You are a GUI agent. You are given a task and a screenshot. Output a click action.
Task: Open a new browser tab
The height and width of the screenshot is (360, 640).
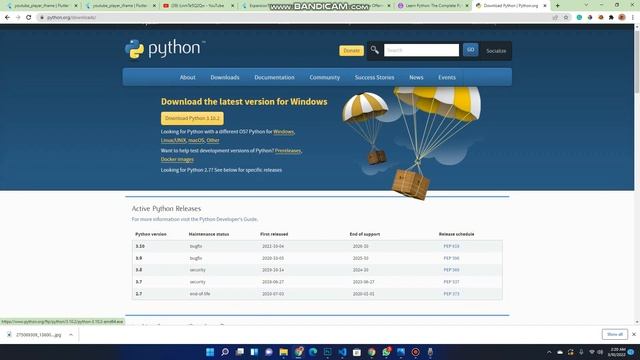[x=558, y=6]
